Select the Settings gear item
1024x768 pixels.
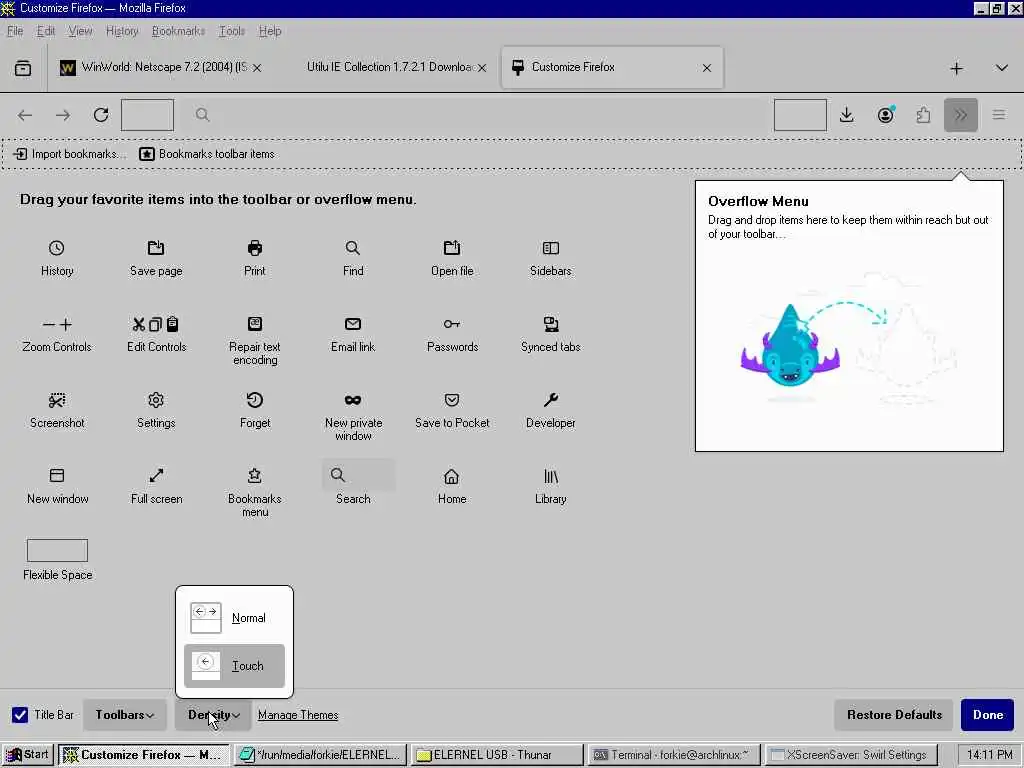click(156, 410)
